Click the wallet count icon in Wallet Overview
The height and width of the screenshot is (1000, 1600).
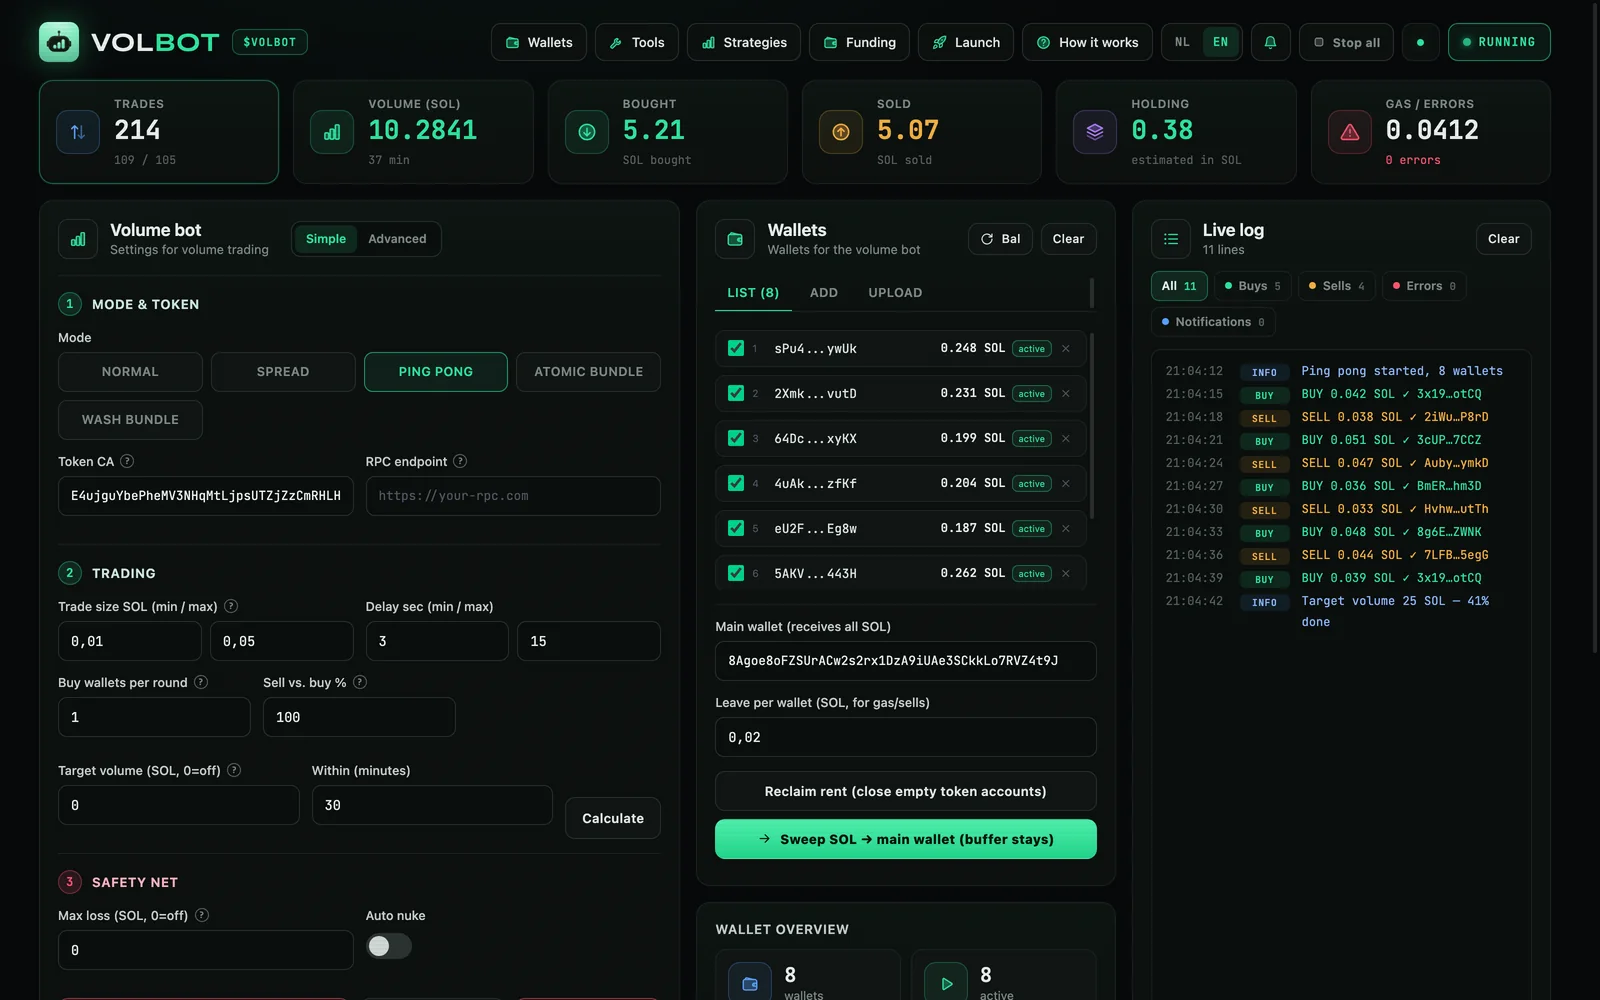tap(750, 984)
